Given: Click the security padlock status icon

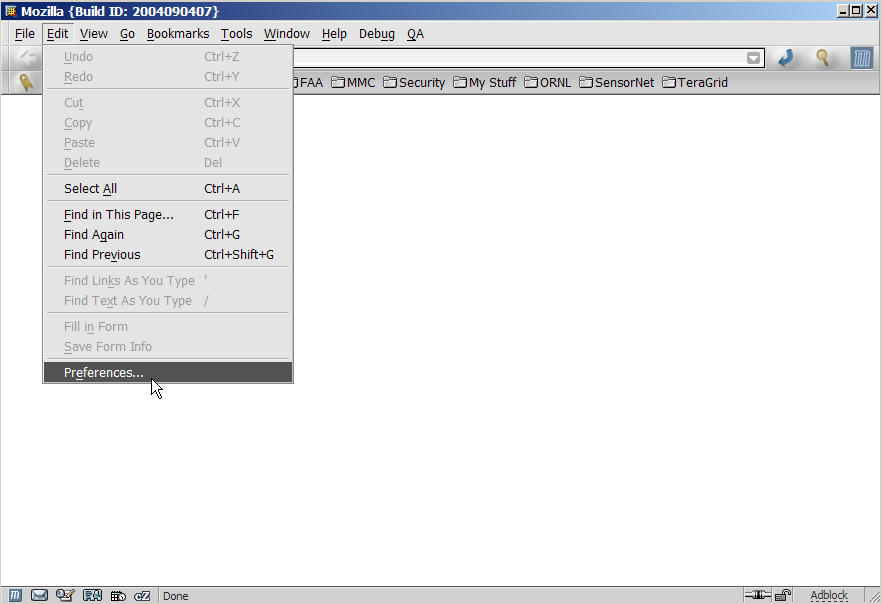Looking at the screenshot, I should coord(783,595).
